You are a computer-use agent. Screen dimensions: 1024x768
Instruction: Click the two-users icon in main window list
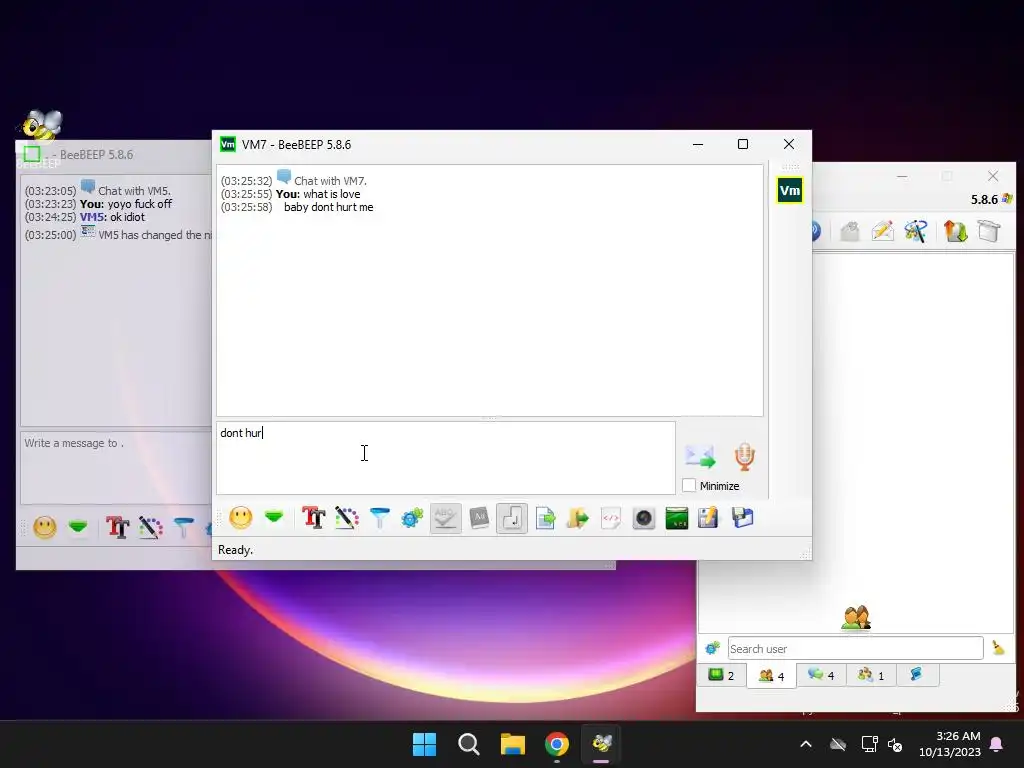point(856,618)
